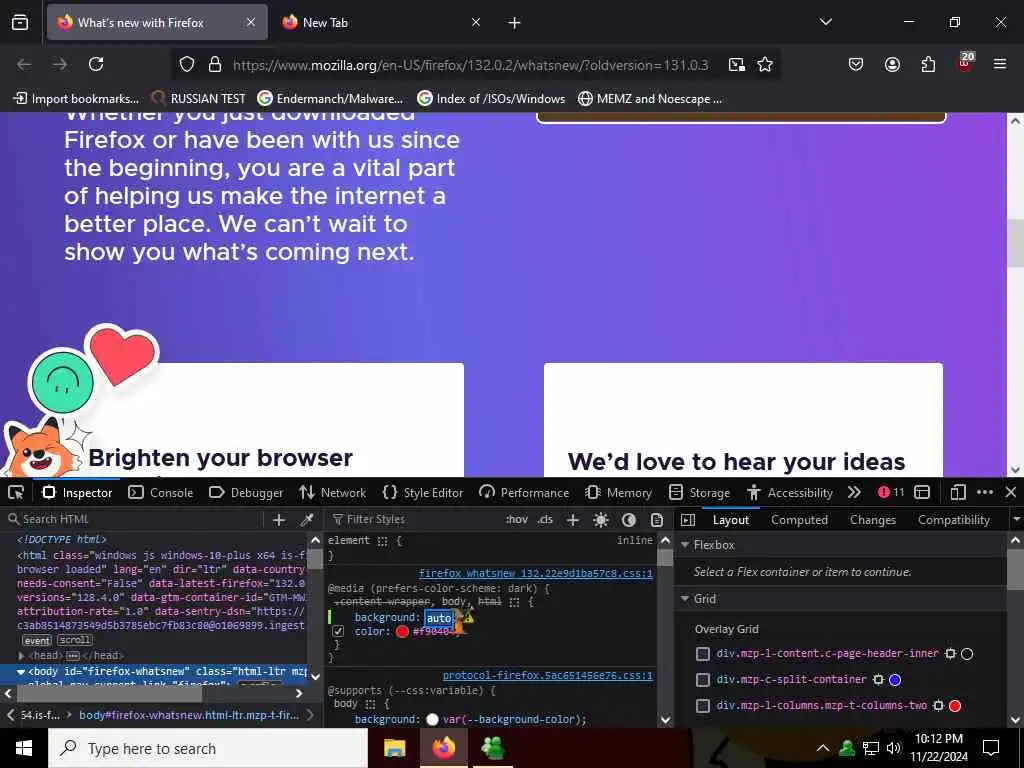Open the sidebar tabs overflow dropdown

1016,520
